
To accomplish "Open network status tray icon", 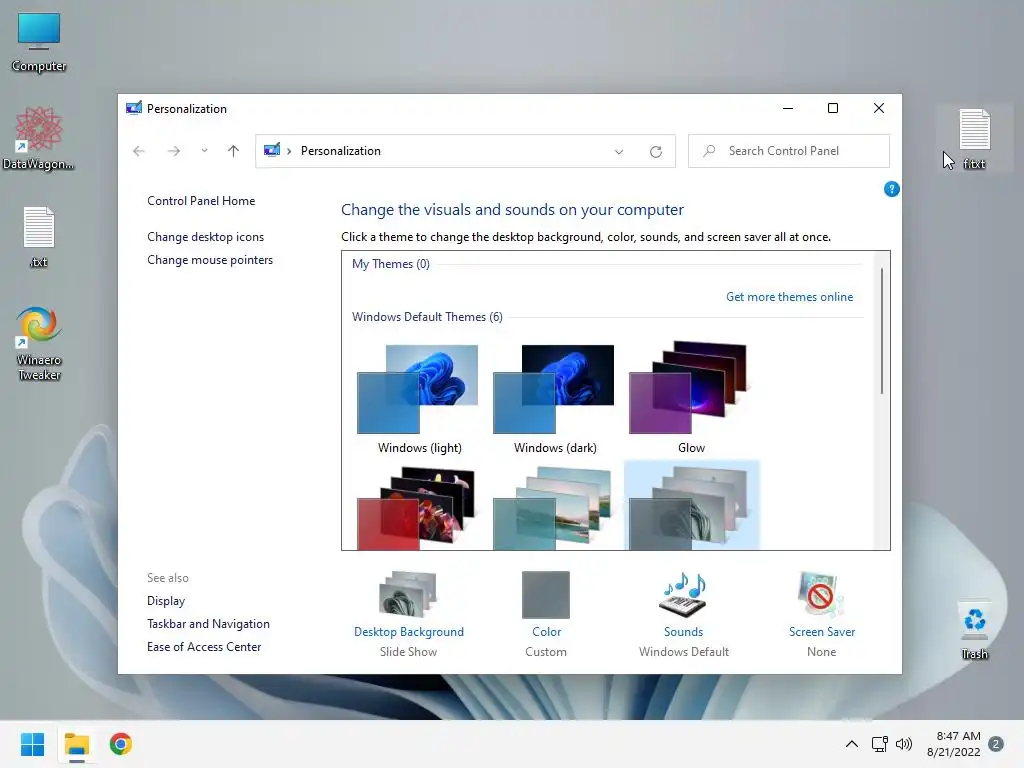I will pos(879,744).
